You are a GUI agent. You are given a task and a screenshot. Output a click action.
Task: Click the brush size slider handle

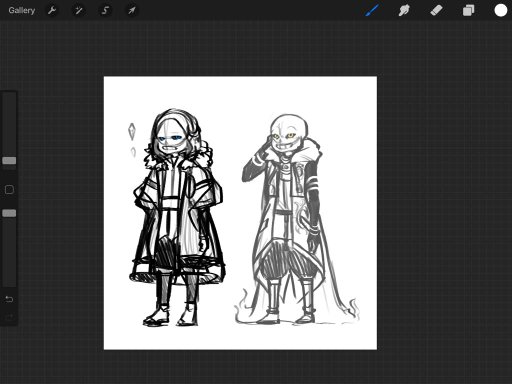pyautogui.click(x=9, y=161)
